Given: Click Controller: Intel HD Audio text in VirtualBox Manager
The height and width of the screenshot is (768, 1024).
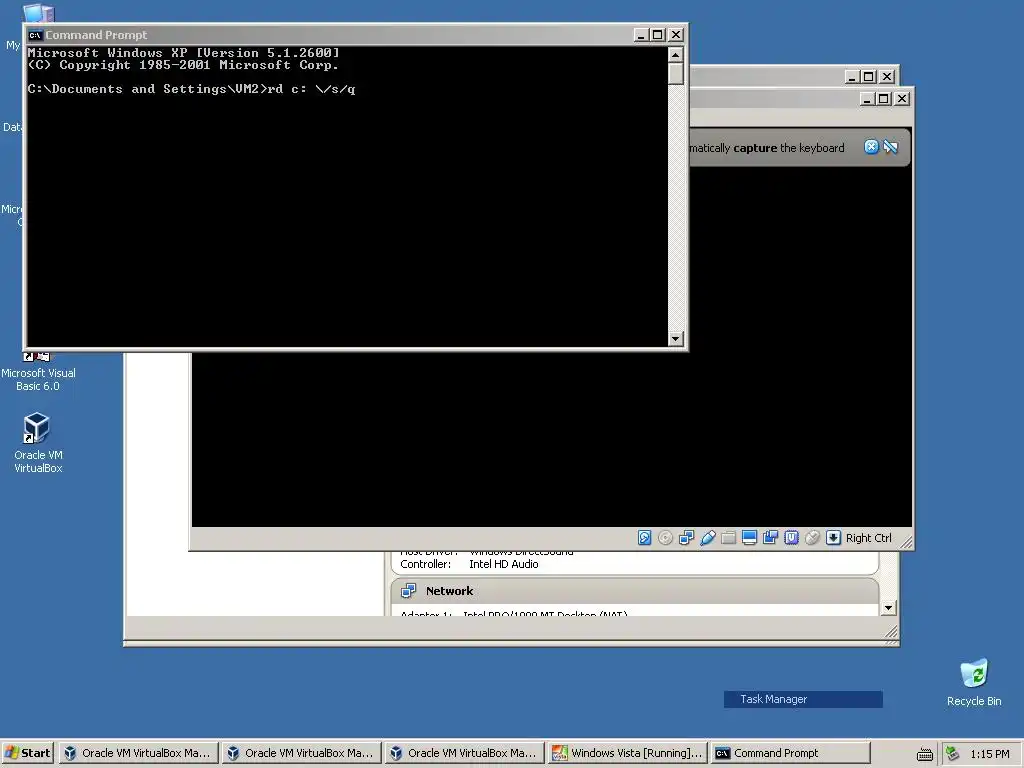Looking at the screenshot, I should 469,564.
